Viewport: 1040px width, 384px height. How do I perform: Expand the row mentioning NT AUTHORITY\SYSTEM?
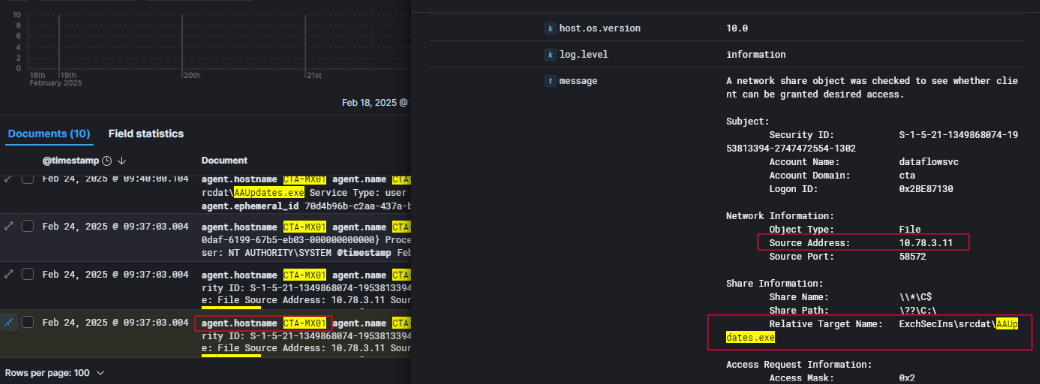9,226
